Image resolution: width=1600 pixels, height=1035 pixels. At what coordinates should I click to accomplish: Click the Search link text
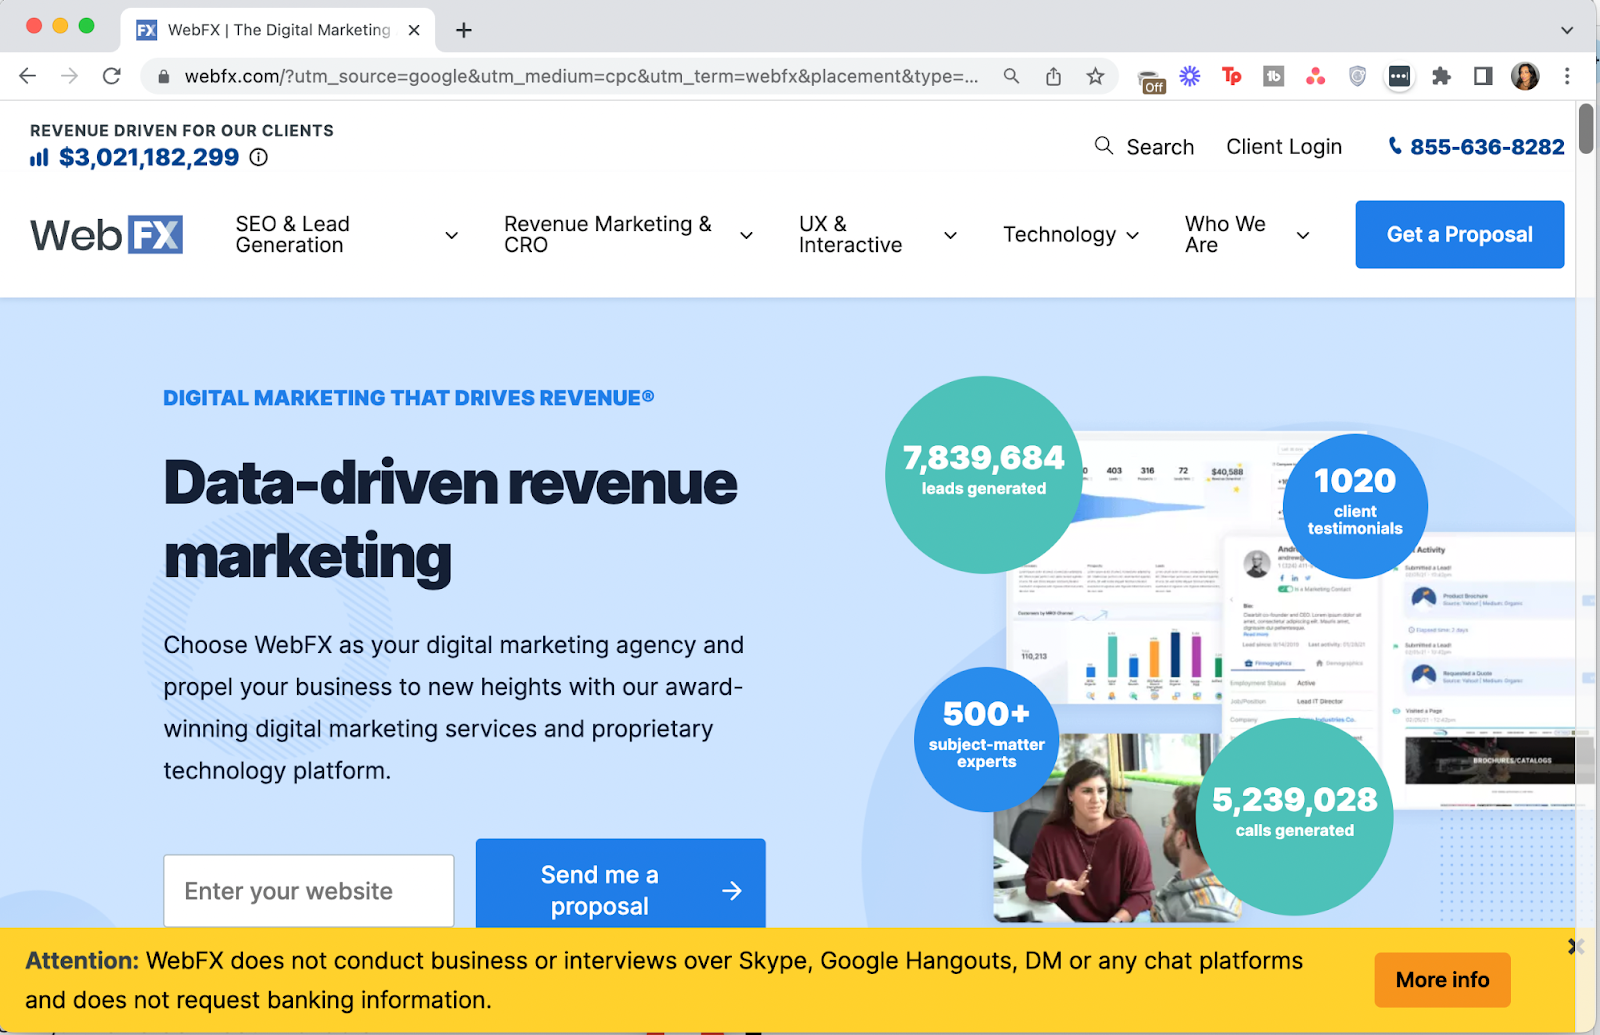pos(1160,147)
